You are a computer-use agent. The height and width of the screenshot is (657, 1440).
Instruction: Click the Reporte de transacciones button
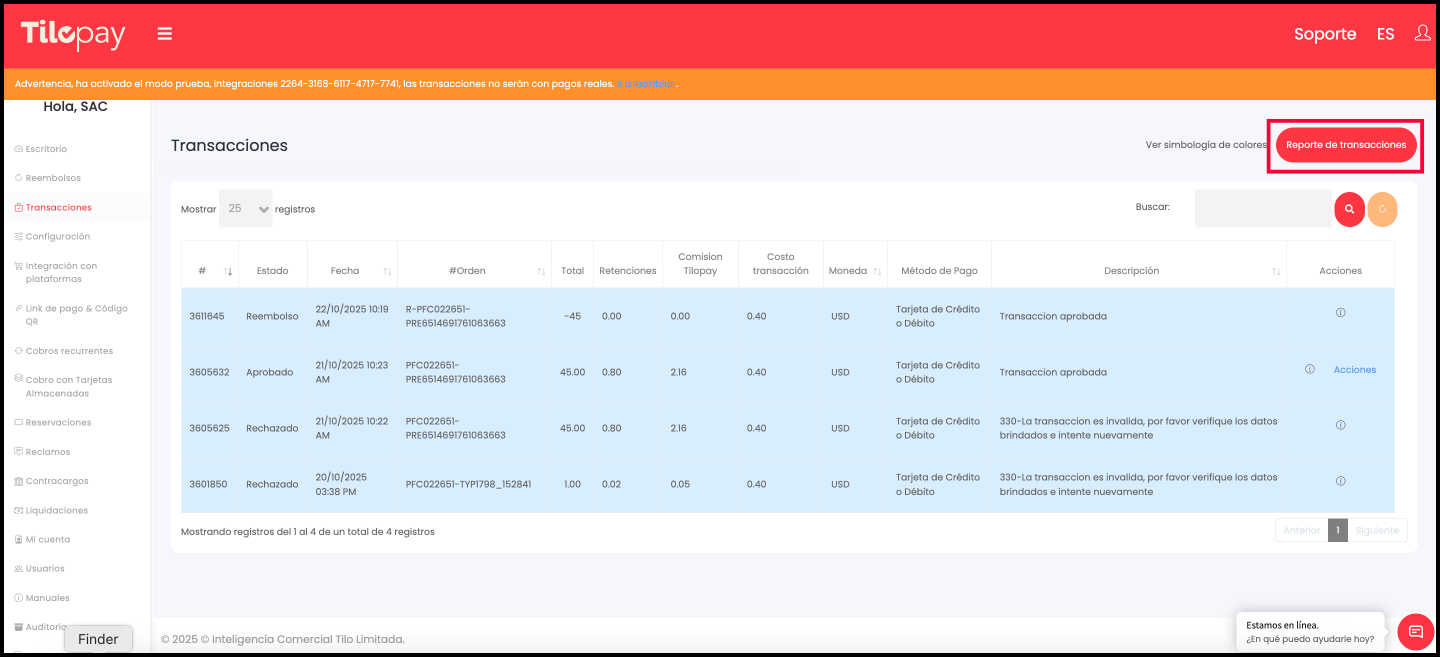[x=1345, y=145]
